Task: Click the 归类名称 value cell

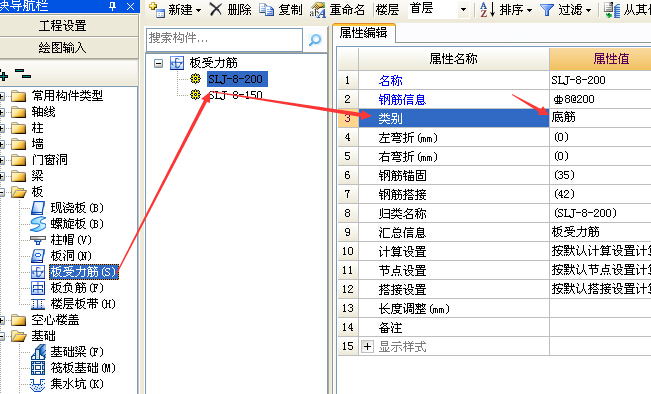Action: pos(600,213)
